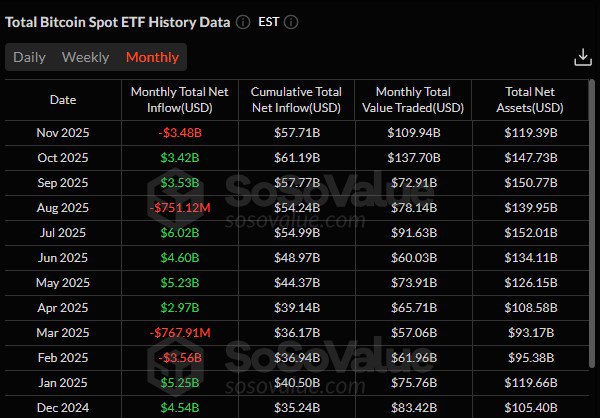Select the Jul 2025 row date

point(62,232)
